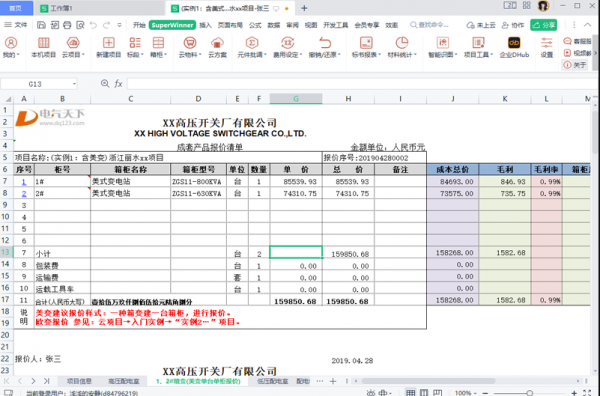Undo the last action
Screen dimensions: 600x396
point(93,25)
